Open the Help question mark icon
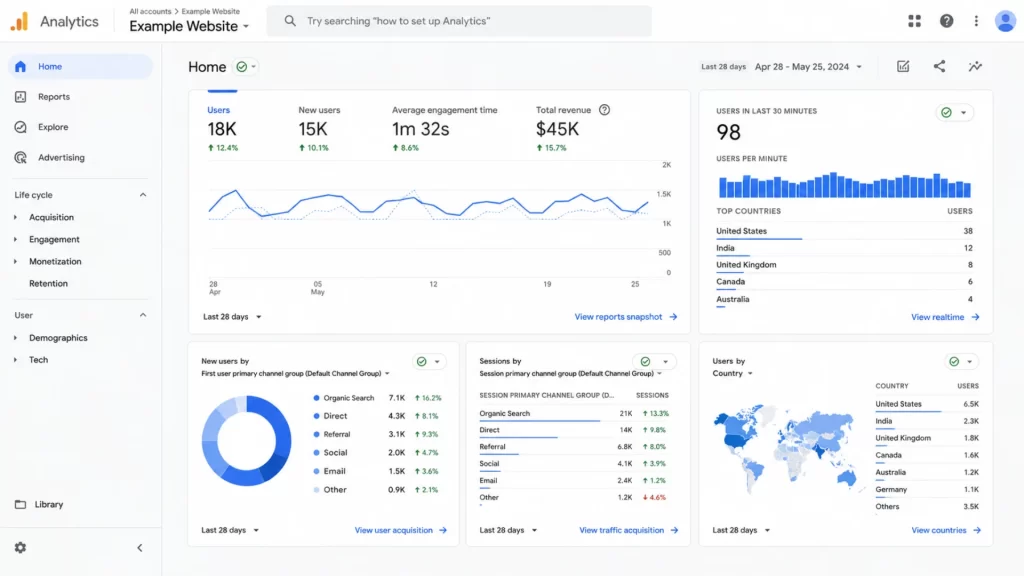 [x=946, y=21]
